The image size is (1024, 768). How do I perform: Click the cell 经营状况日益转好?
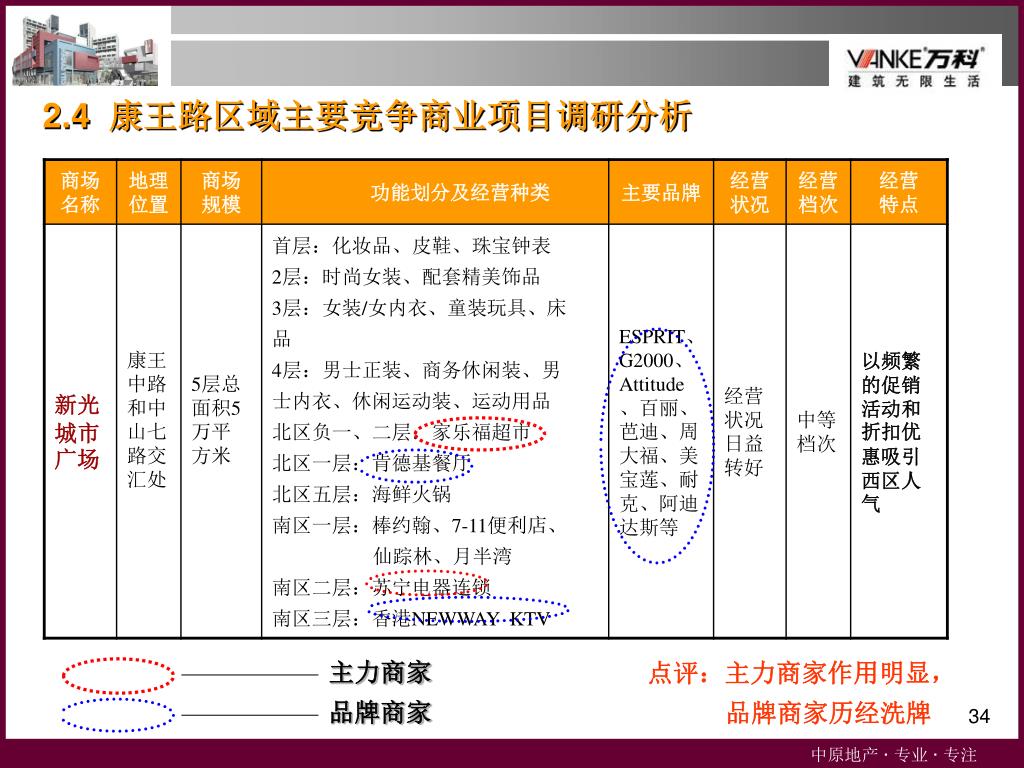pos(743,432)
